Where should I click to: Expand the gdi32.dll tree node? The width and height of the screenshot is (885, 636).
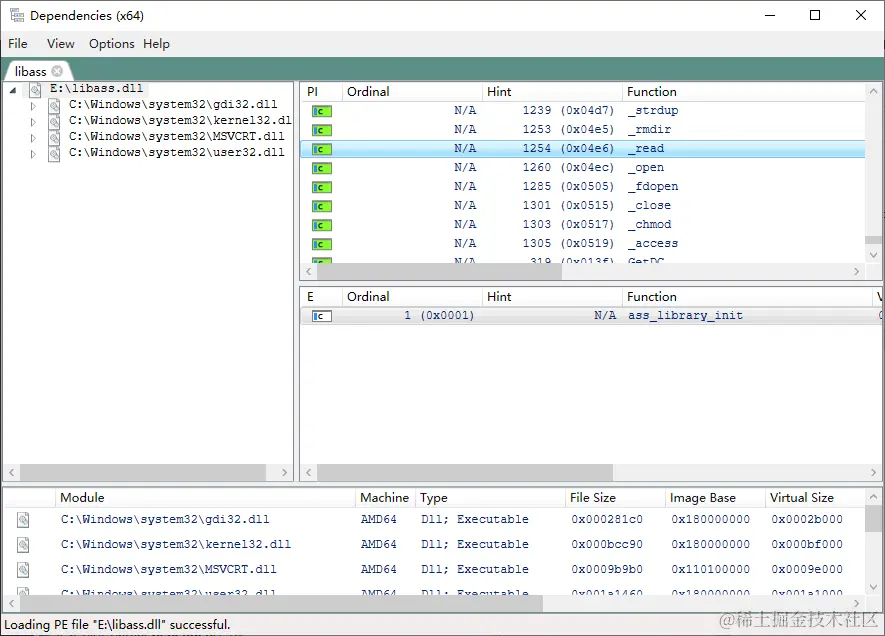[x=32, y=104]
